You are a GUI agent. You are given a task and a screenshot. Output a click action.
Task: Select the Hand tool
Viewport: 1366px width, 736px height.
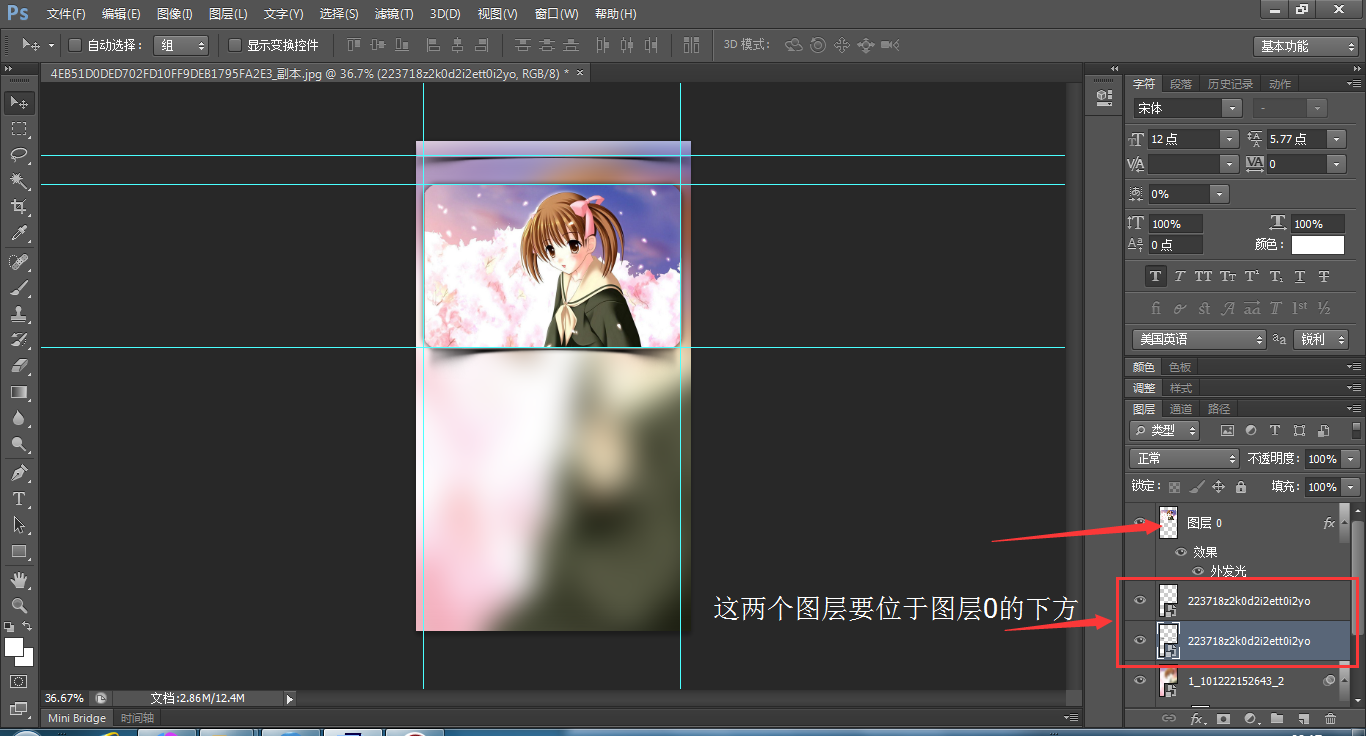19,579
